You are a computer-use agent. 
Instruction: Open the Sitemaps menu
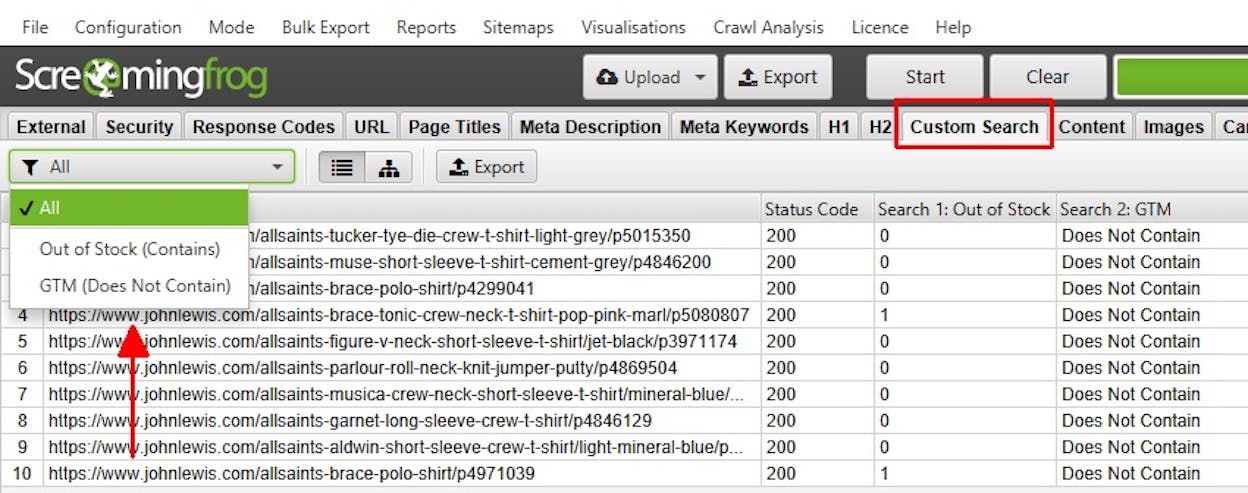[x=518, y=27]
